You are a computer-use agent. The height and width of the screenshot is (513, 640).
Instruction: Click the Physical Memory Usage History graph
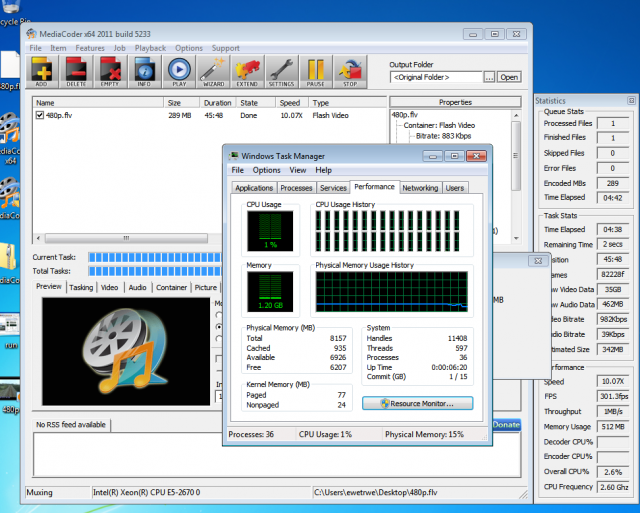pyautogui.click(x=391, y=291)
